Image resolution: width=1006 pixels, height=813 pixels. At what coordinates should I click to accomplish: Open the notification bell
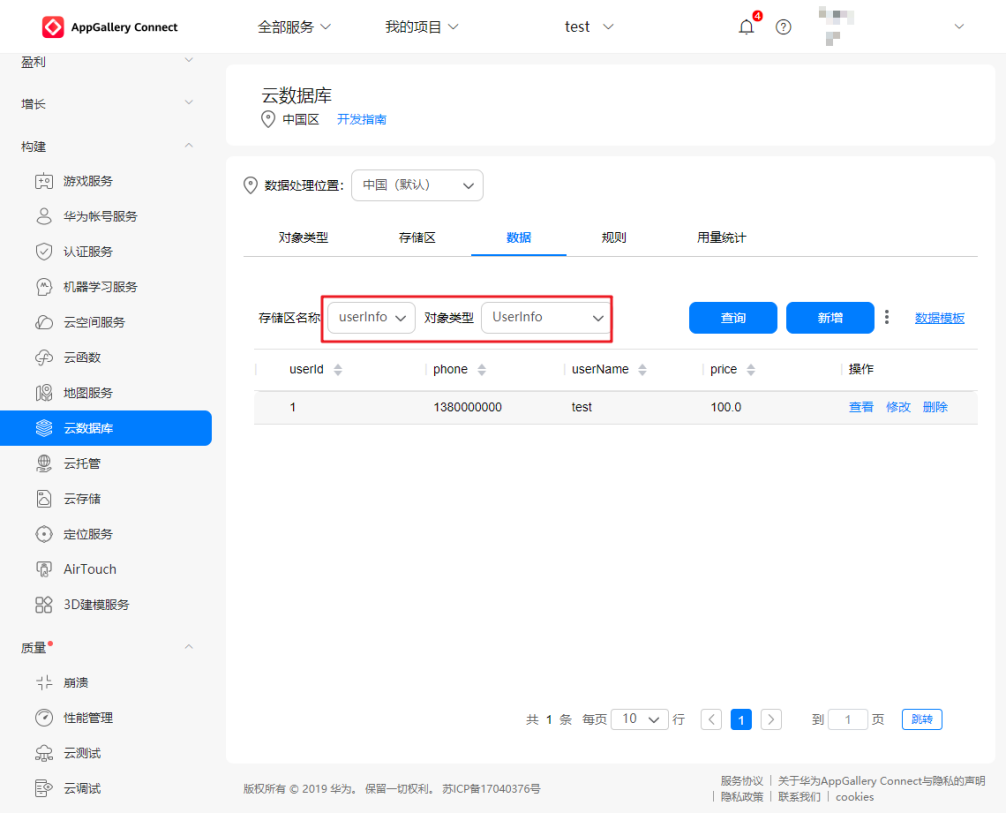[746, 27]
